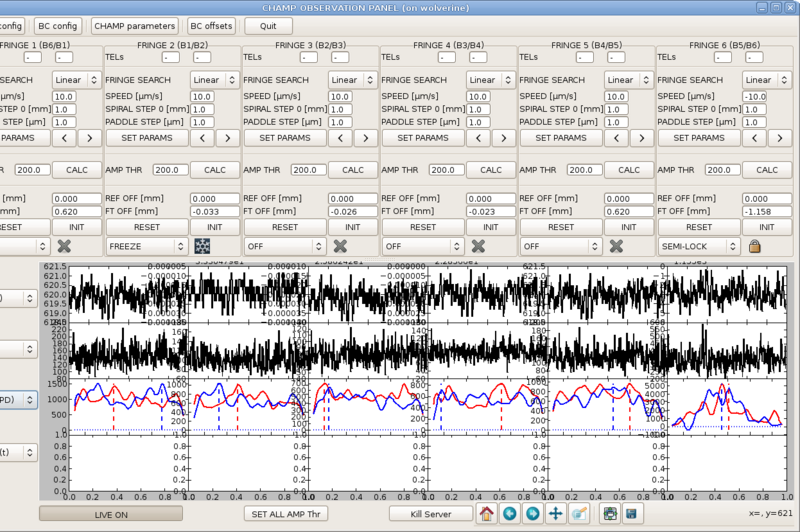Click left arrow button in Fringe 4
Image resolution: width=800 pixels, height=532 pixels.
[478, 138]
